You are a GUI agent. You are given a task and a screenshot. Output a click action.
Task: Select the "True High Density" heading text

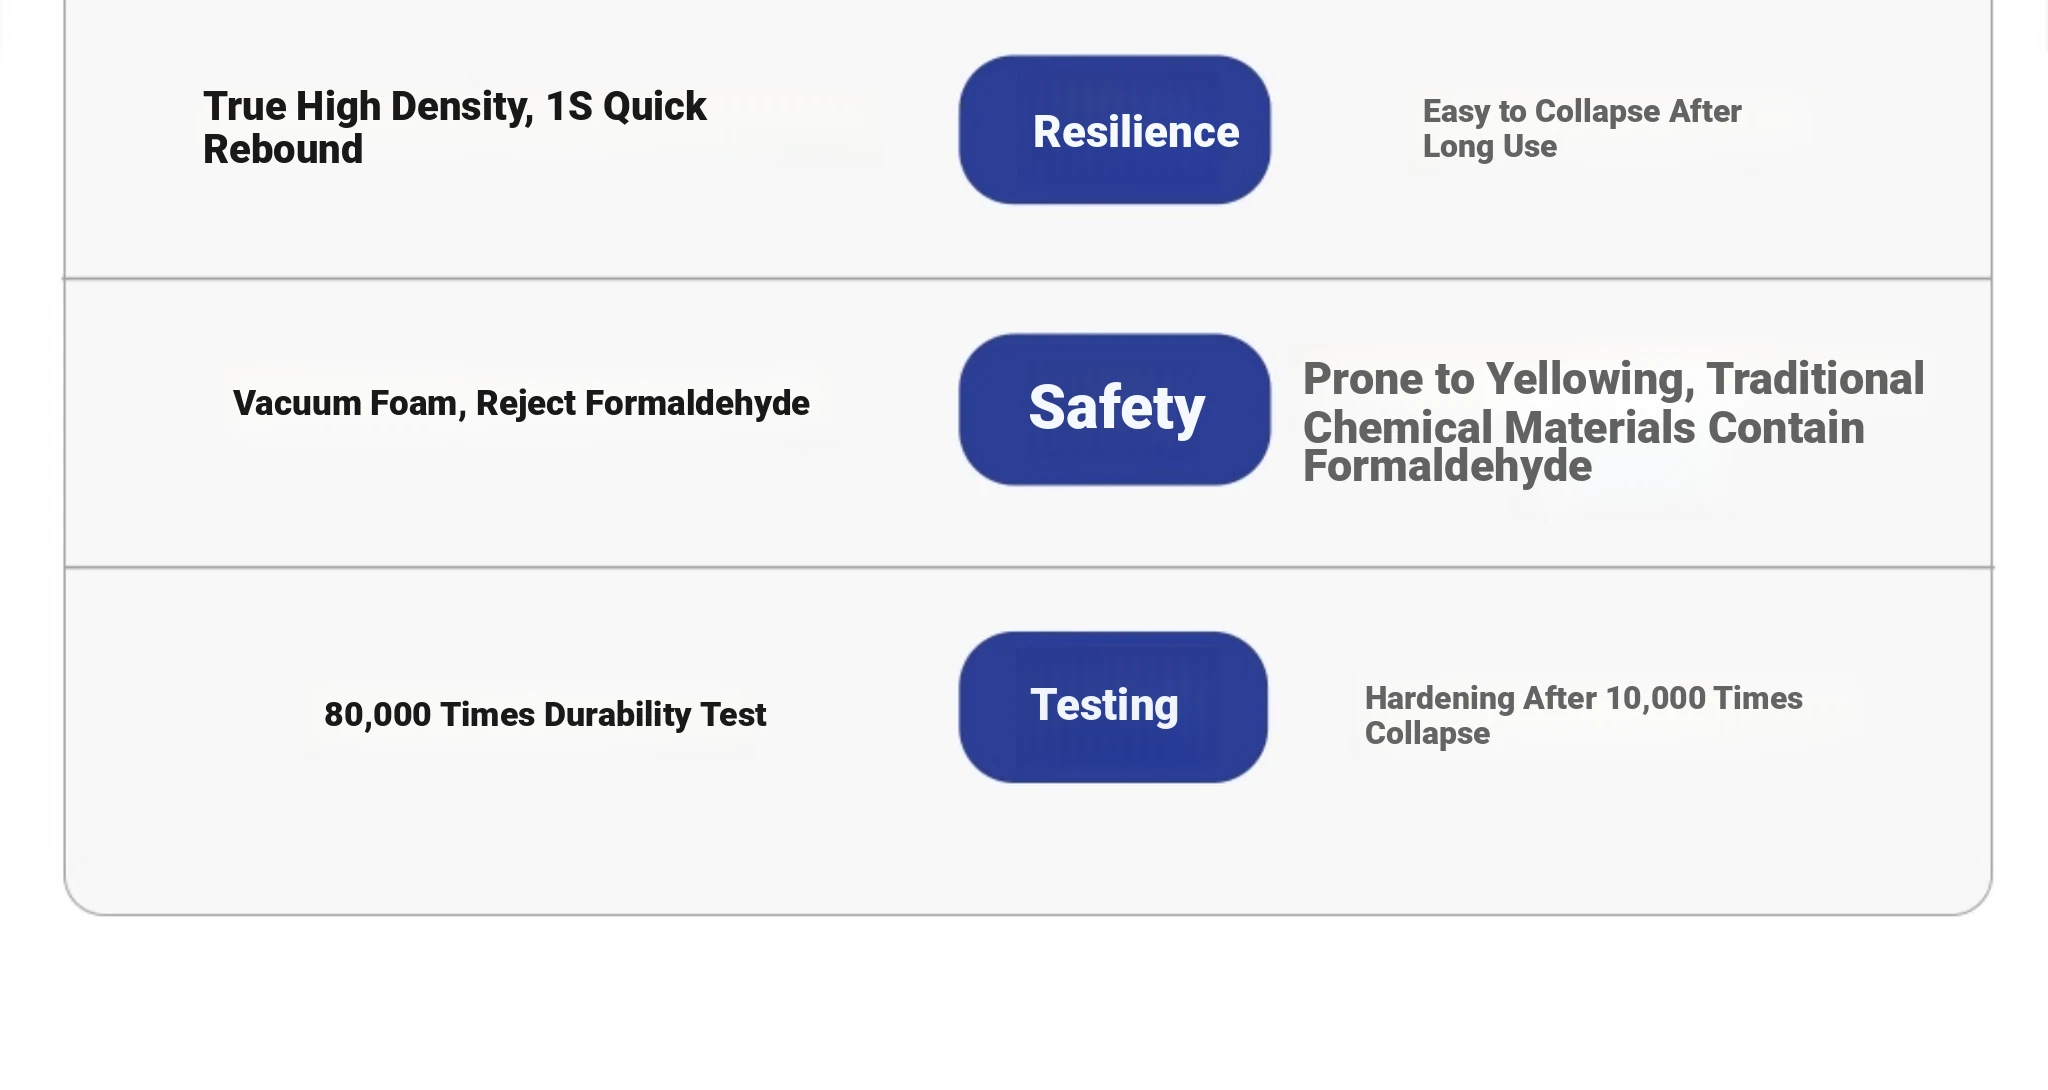368,106
